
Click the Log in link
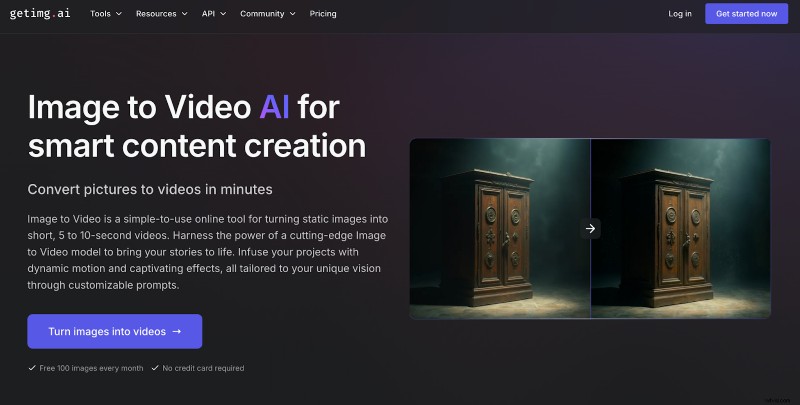(680, 14)
